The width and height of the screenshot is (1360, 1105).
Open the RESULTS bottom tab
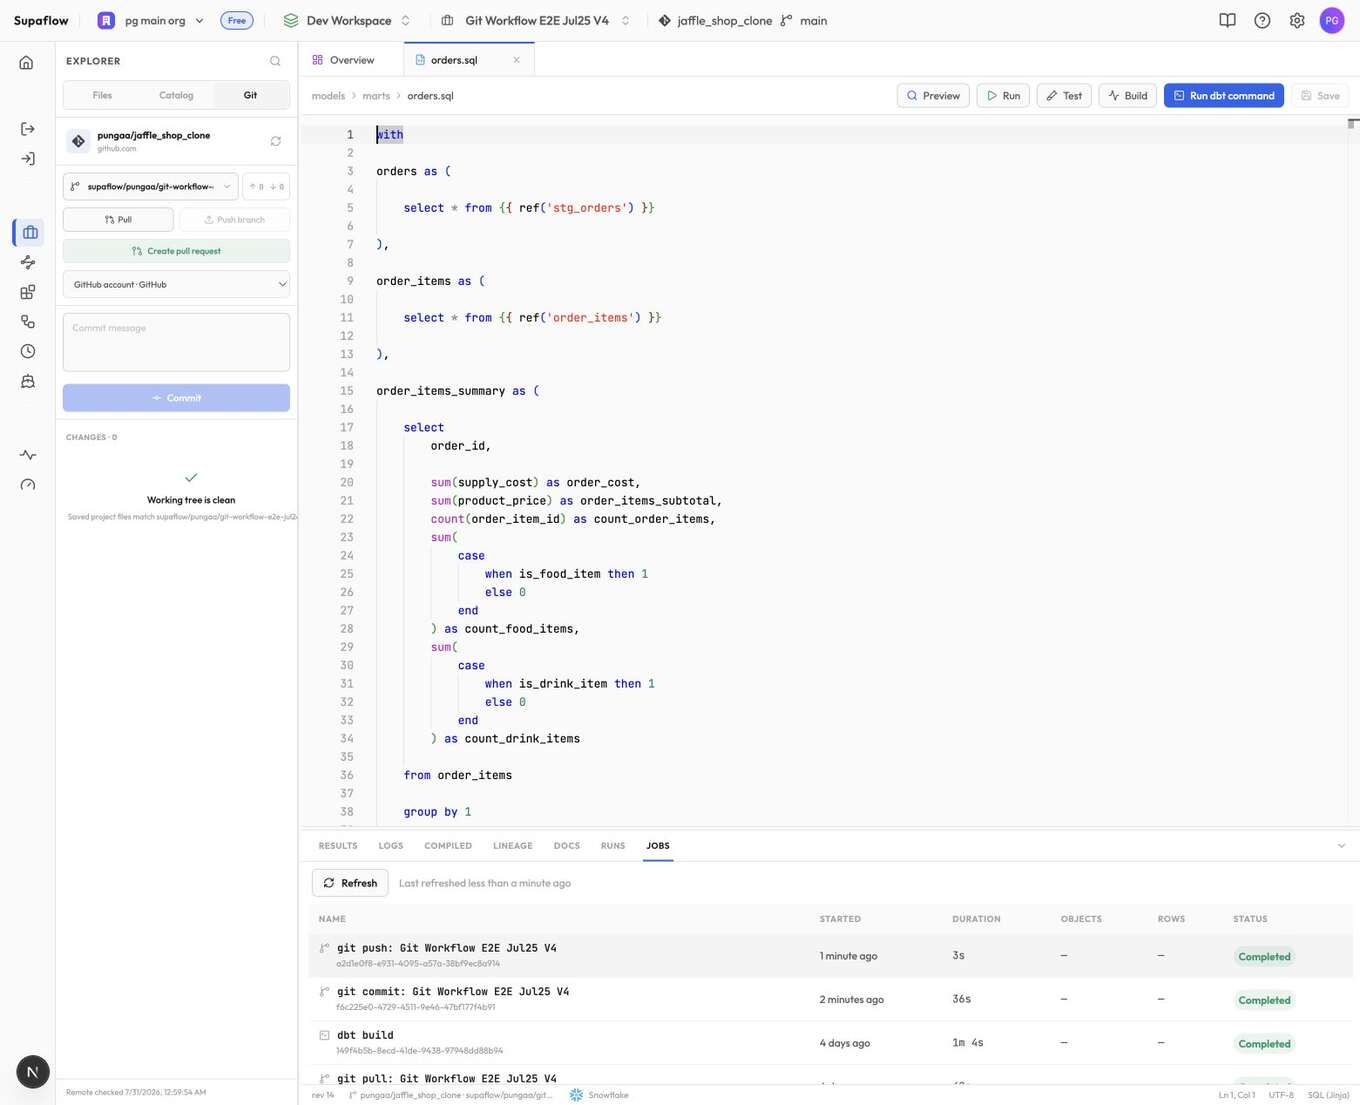coord(338,846)
